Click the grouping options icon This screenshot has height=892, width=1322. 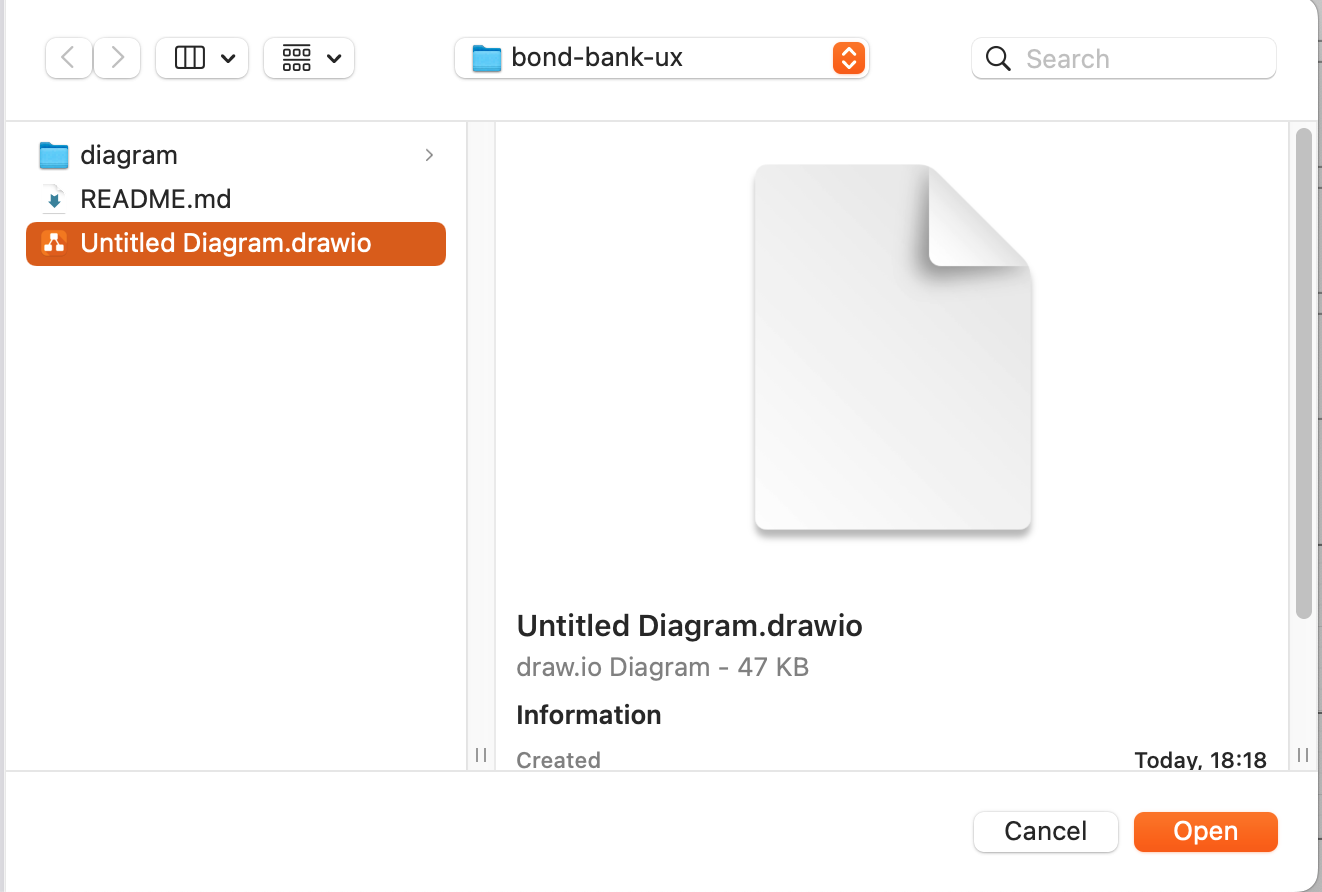297,57
